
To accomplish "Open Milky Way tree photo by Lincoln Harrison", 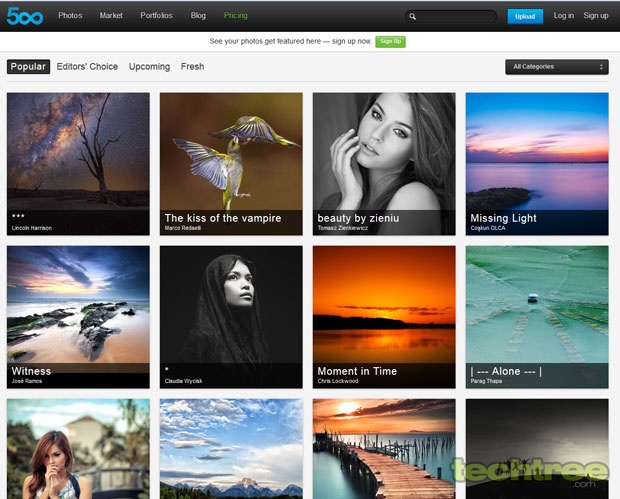I will click(x=78, y=164).
